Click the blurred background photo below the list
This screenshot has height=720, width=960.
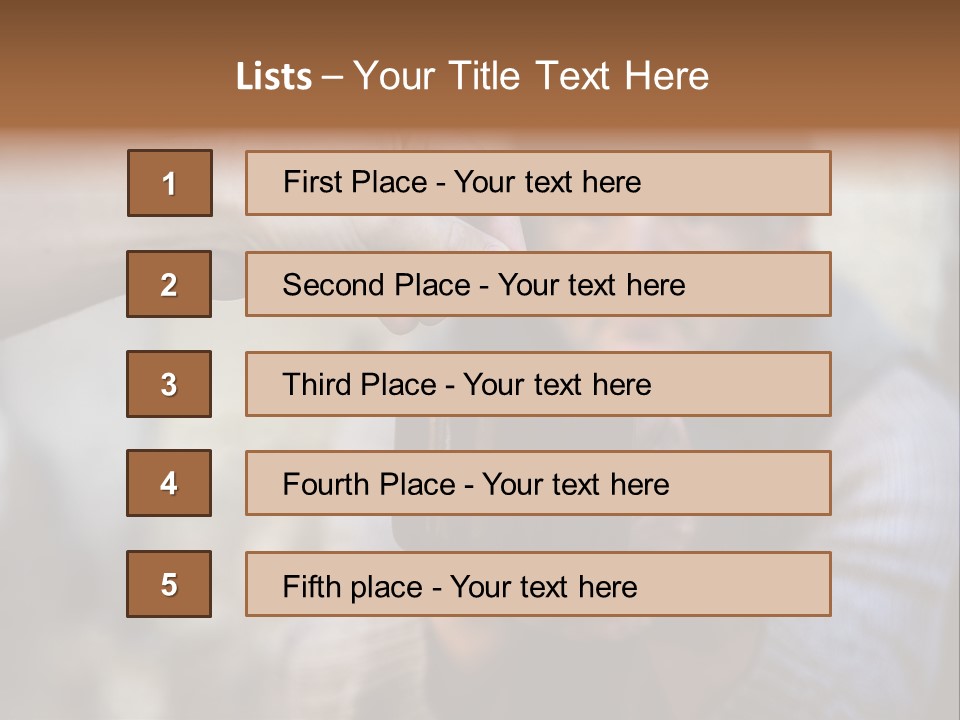(x=480, y=670)
